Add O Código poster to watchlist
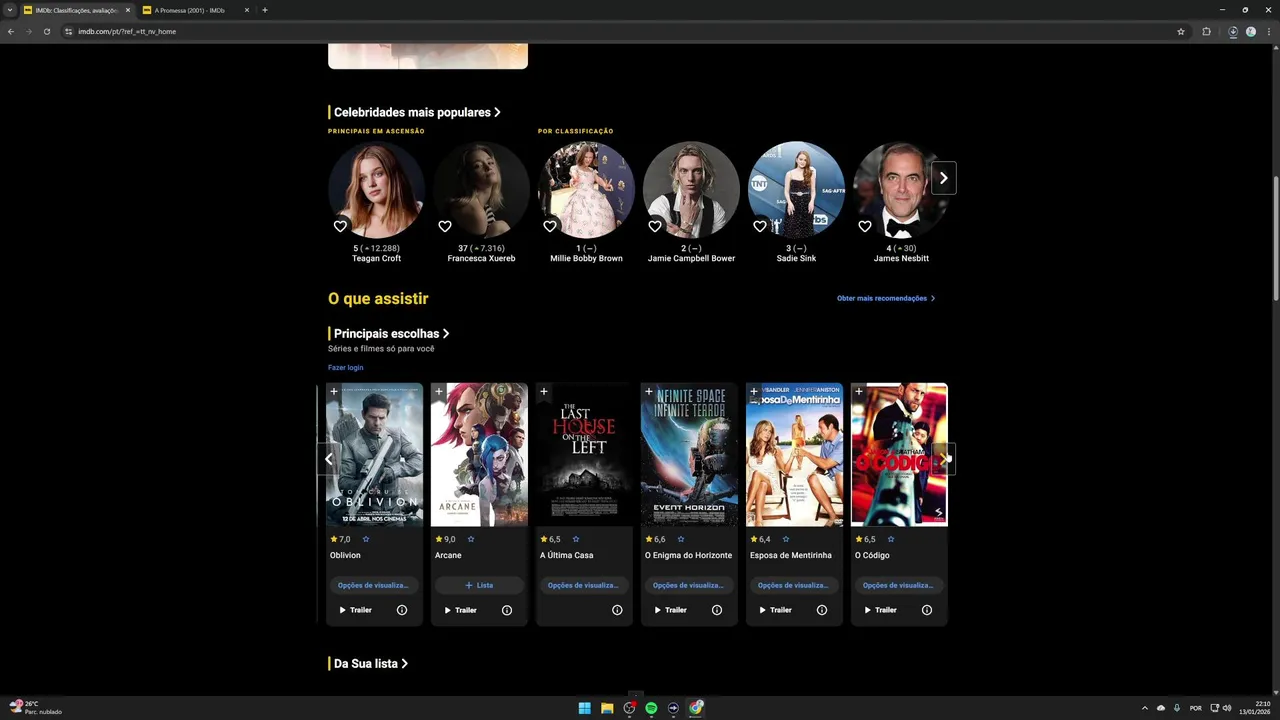The width and height of the screenshot is (1280, 720). (x=859, y=392)
